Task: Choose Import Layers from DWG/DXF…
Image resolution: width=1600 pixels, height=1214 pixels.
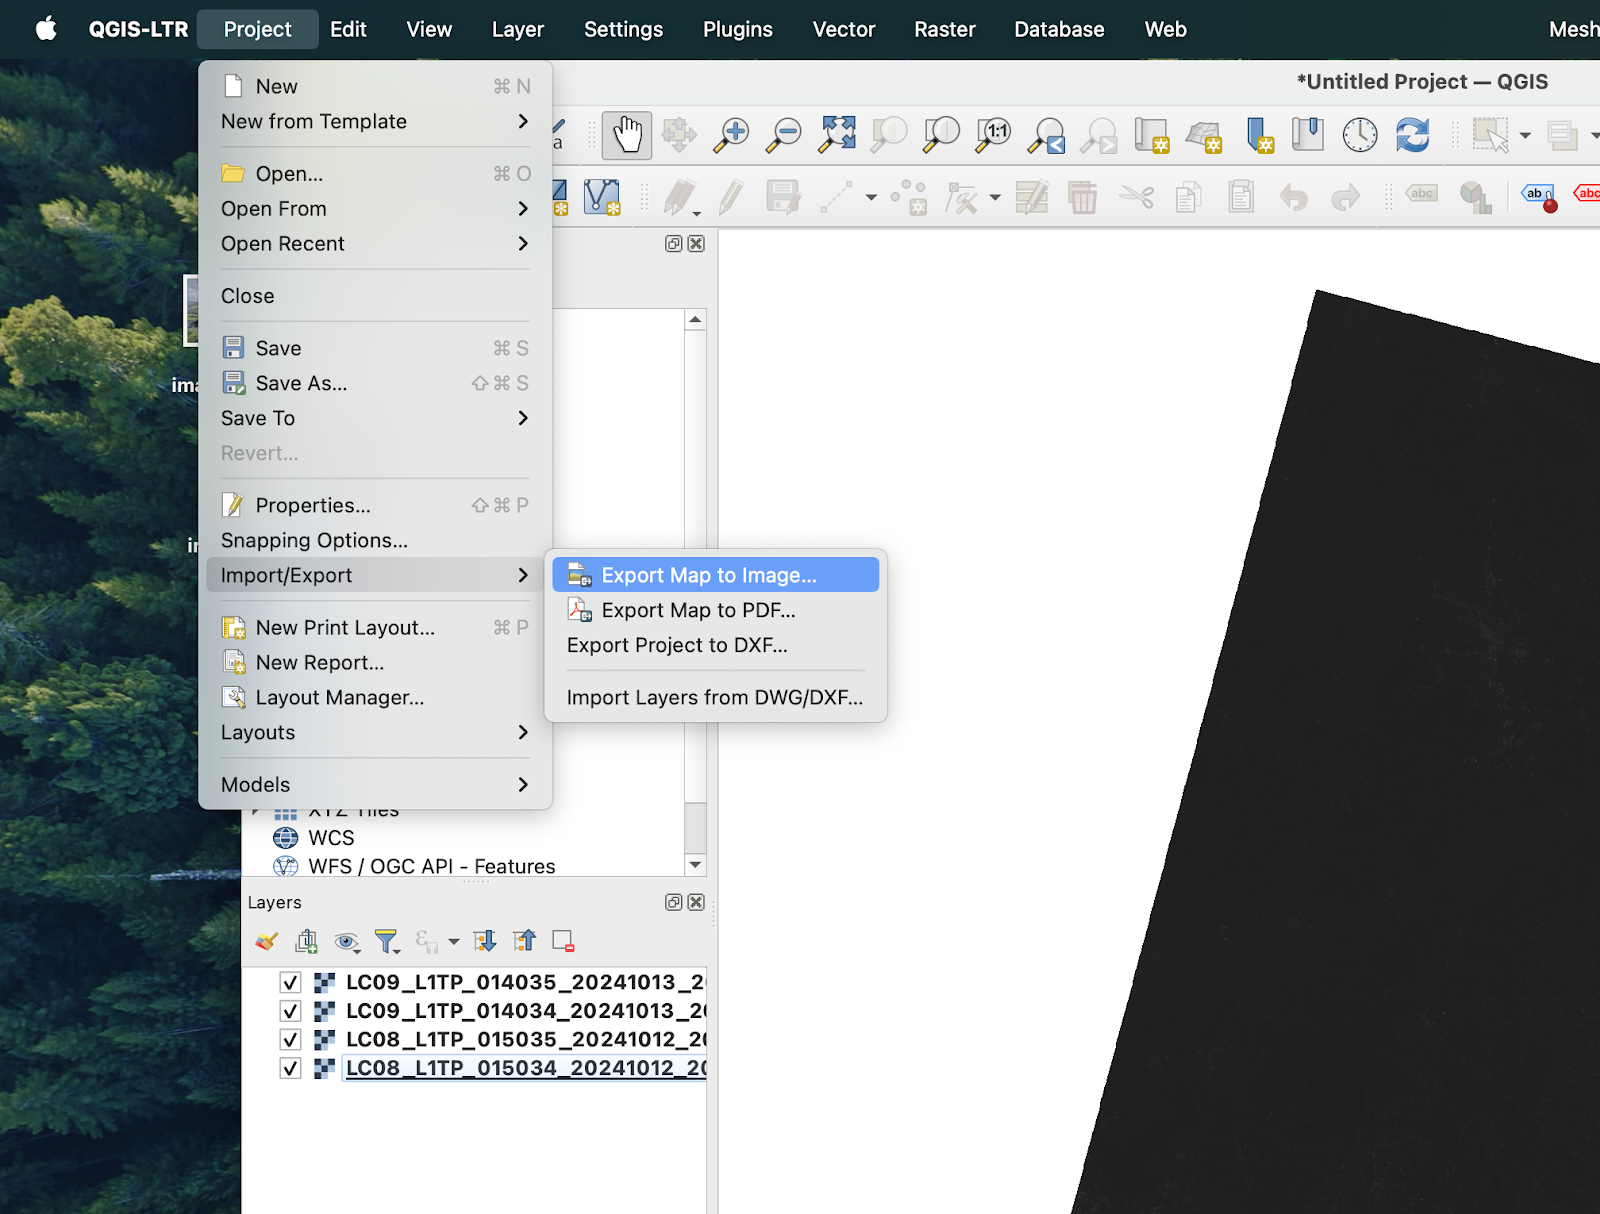Action: pyautogui.click(x=715, y=697)
